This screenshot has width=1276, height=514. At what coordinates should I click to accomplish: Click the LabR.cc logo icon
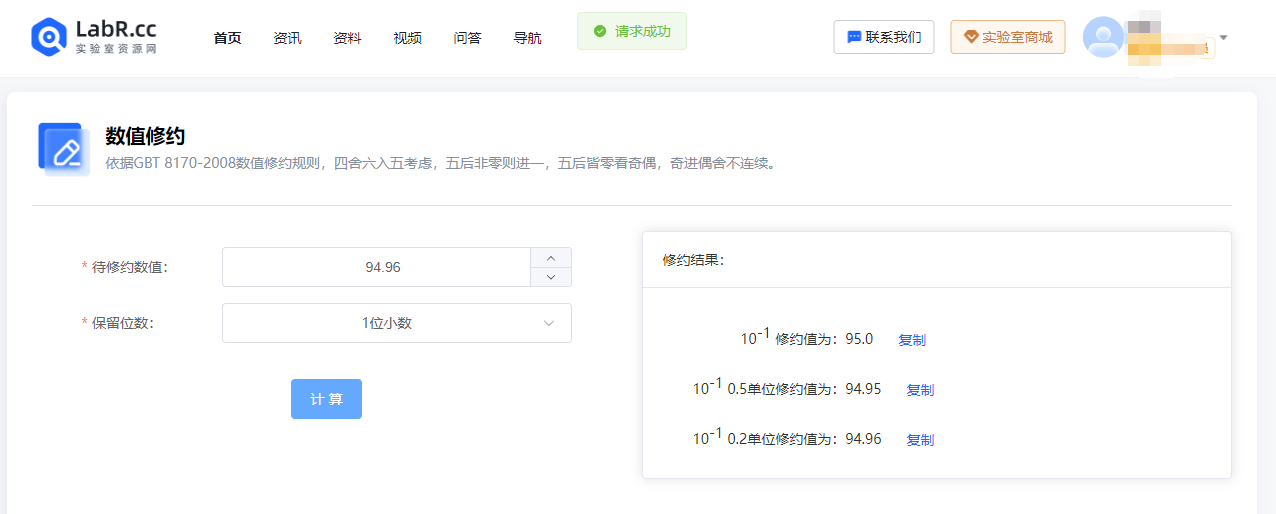pyautogui.click(x=48, y=37)
